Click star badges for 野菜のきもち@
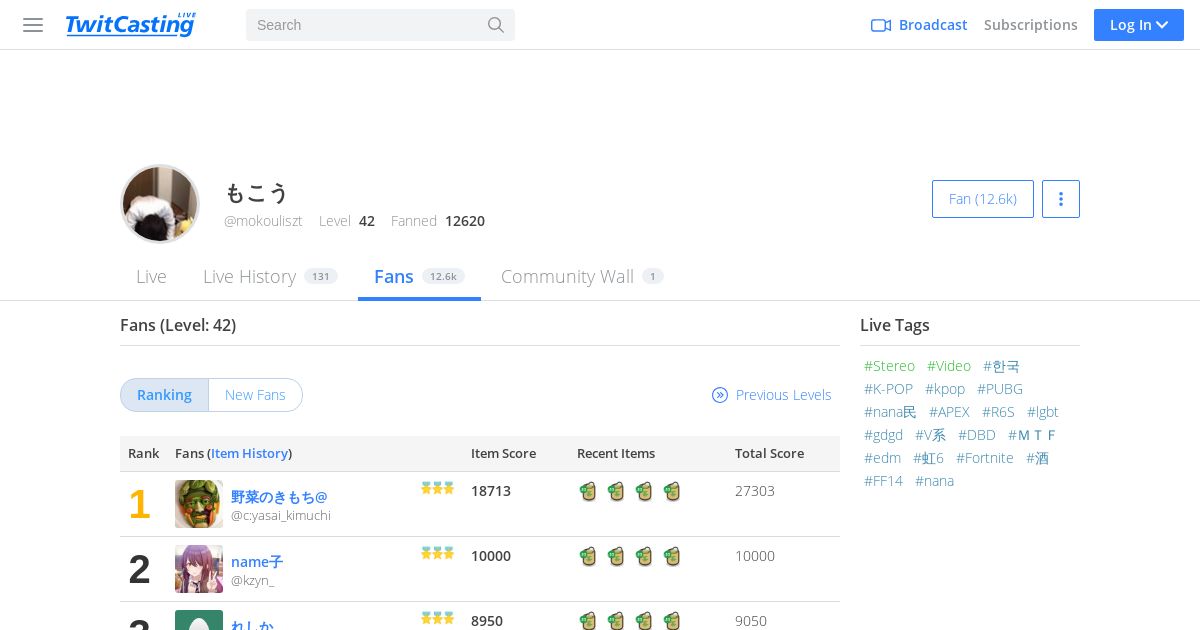The width and height of the screenshot is (1200, 630). coord(438,488)
